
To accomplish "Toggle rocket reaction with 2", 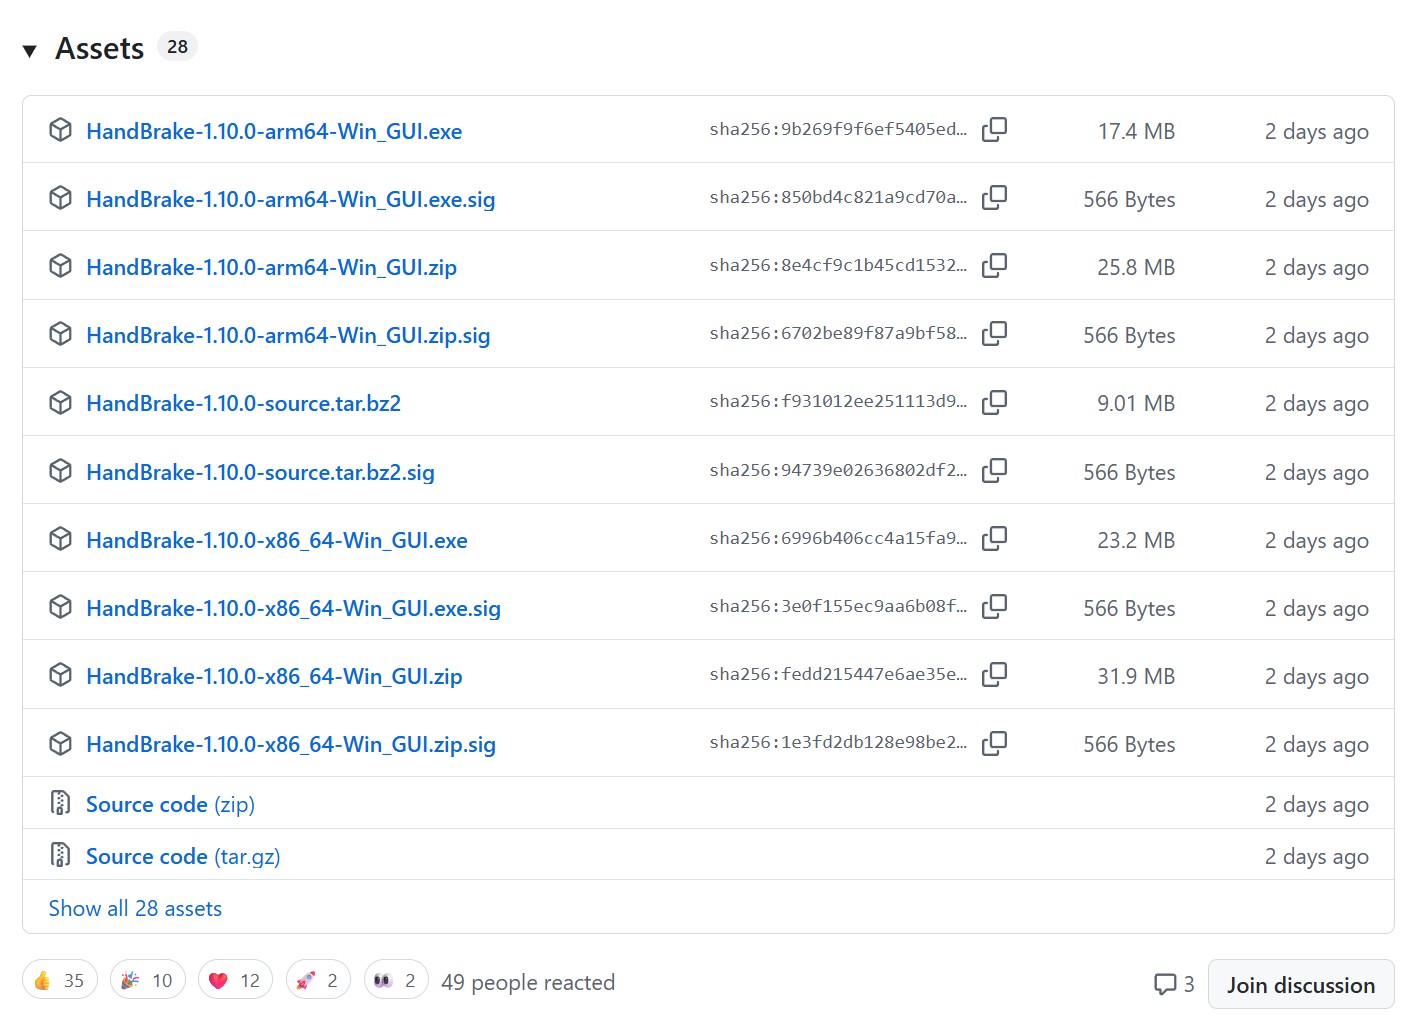I will click(318, 980).
